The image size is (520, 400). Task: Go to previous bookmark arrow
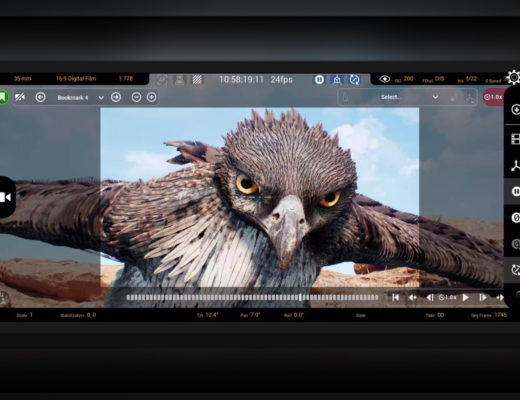[x=40, y=97]
